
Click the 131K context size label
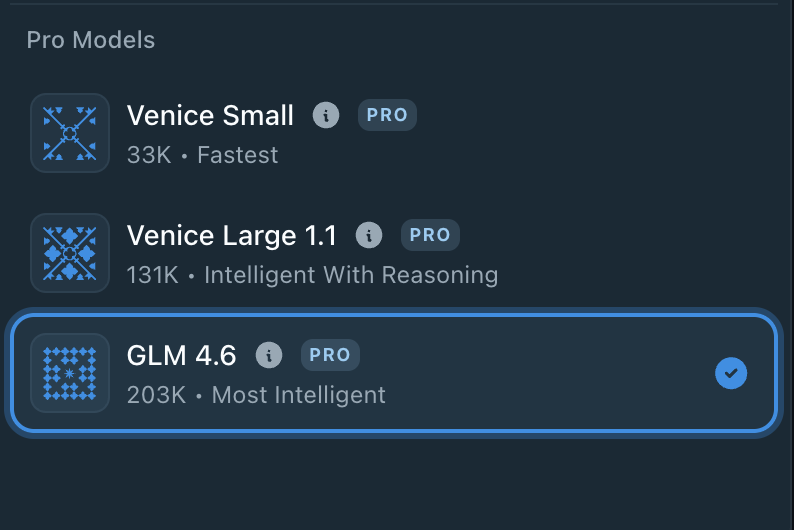pyautogui.click(x=153, y=275)
